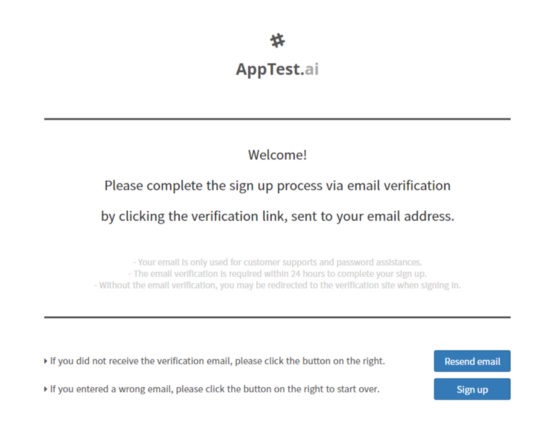The image size is (552, 424).
Task: Click the AppTest.ai brand name
Action: click(x=277, y=69)
